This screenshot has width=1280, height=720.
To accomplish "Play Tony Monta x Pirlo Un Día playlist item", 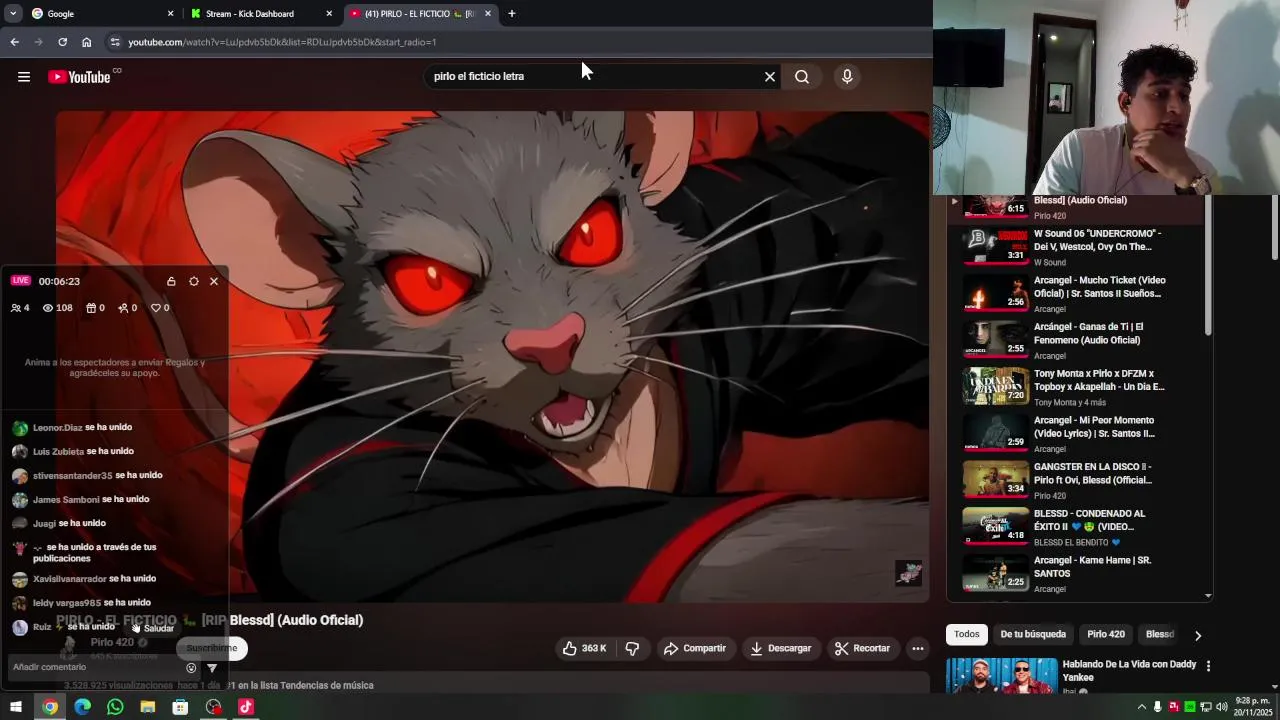I will (1077, 387).
